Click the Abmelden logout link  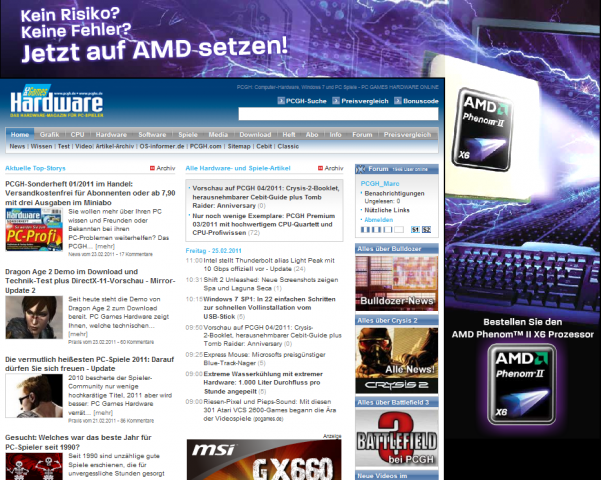[x=378, y=220]
